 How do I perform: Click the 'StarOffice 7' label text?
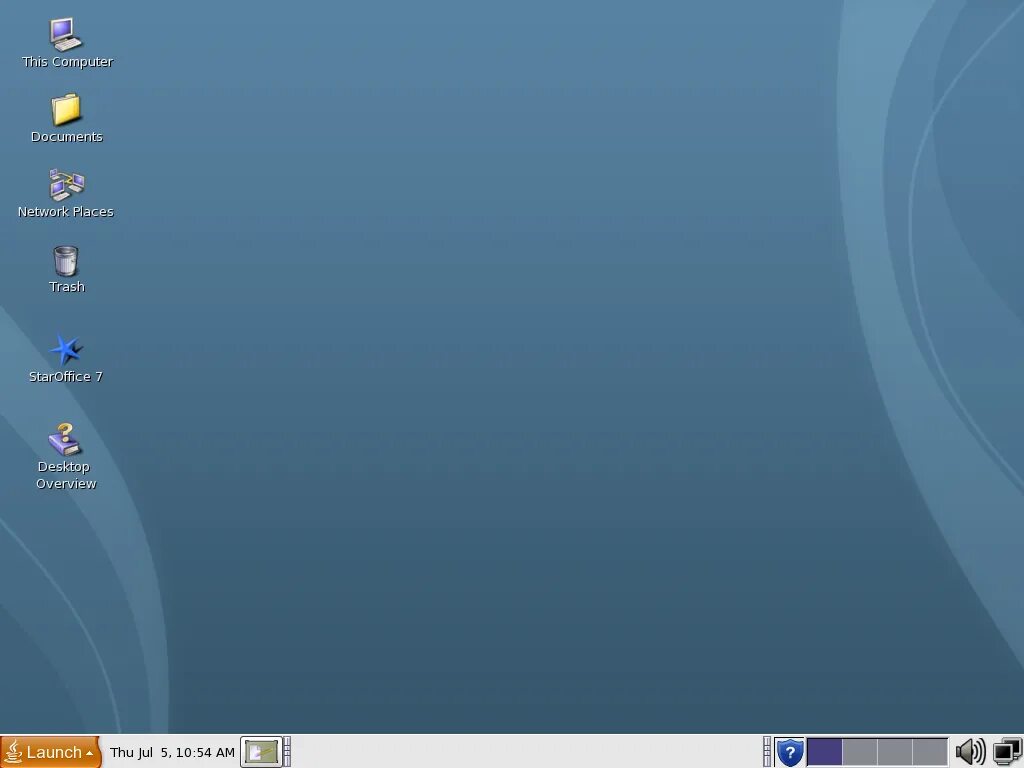66,376
